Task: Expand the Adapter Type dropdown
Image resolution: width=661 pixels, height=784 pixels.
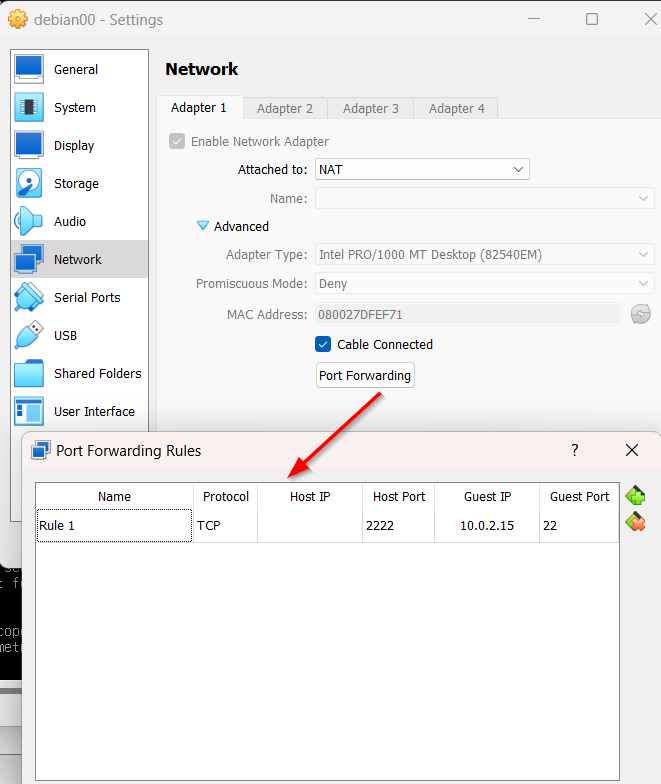Action: pos(485,255)
